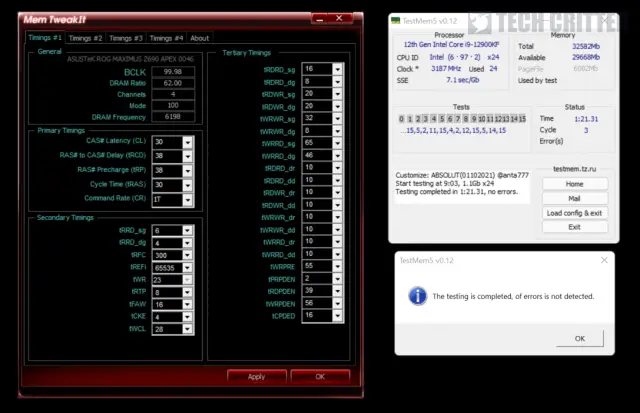The width and height of the screenshot is (640, 413).
Task: Expand the tRFC dropdown arrow
Action: (x=187, y=255)
